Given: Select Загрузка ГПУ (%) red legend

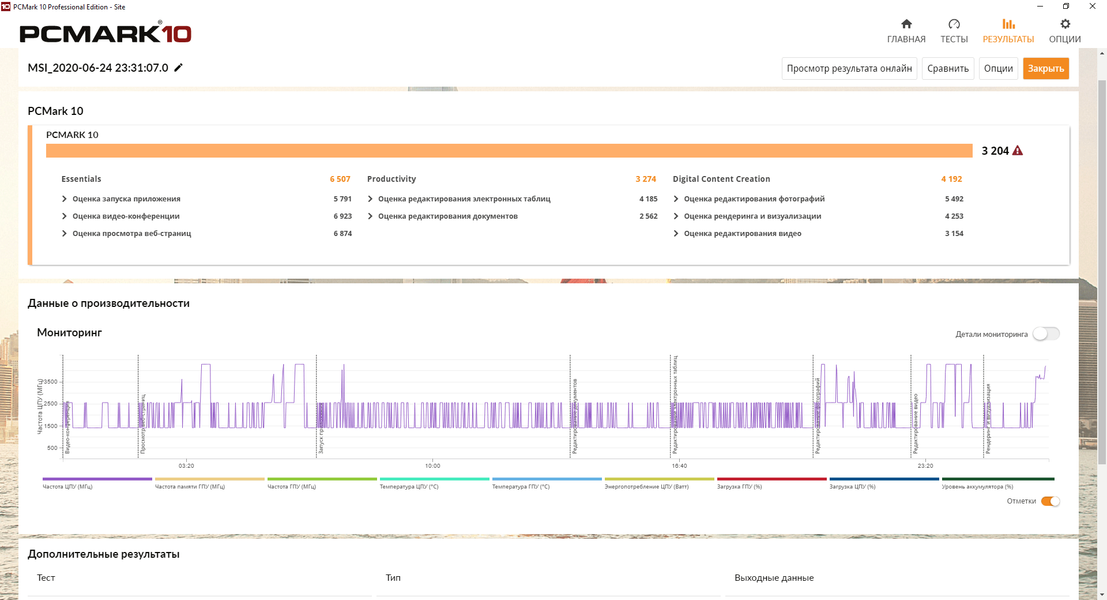Looking at the screenshot, I should pos(772,479).
